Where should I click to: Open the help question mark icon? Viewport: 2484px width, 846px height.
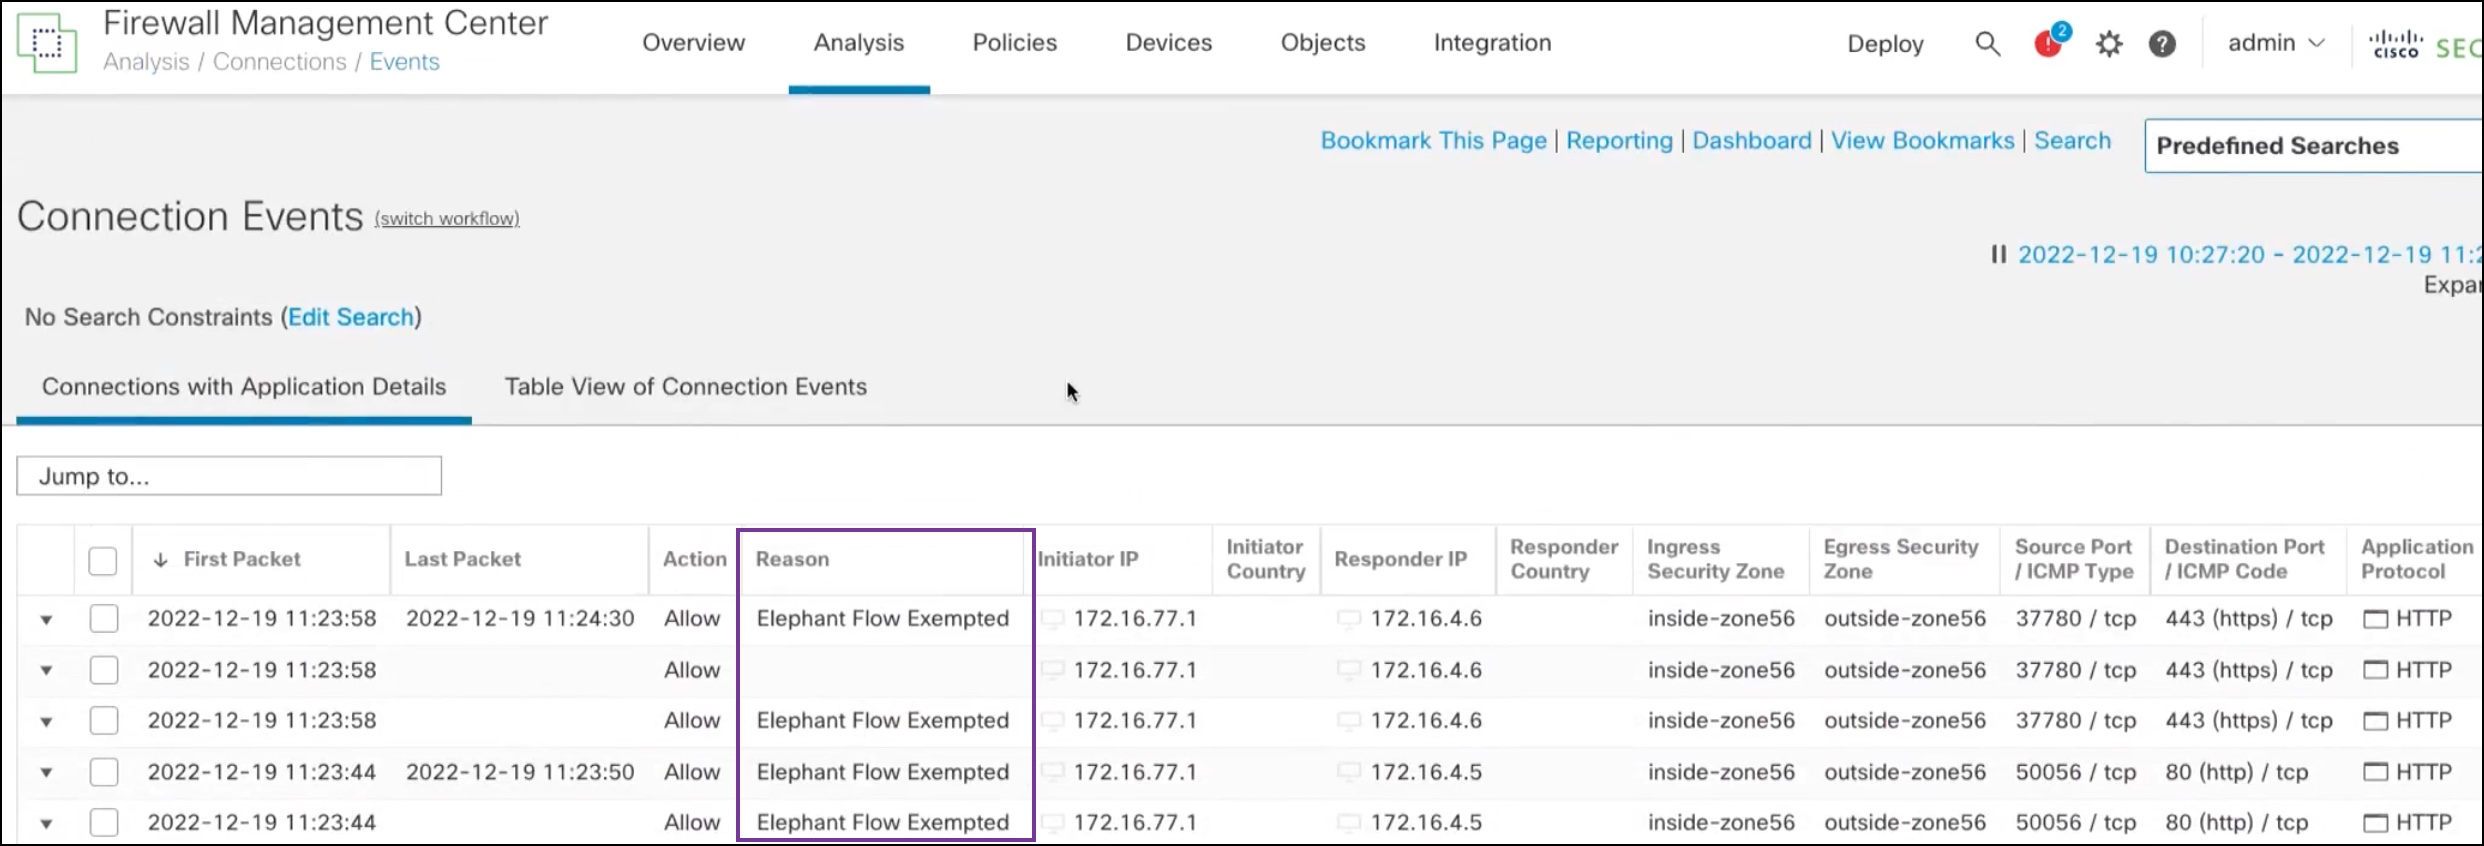point(2162,44)
